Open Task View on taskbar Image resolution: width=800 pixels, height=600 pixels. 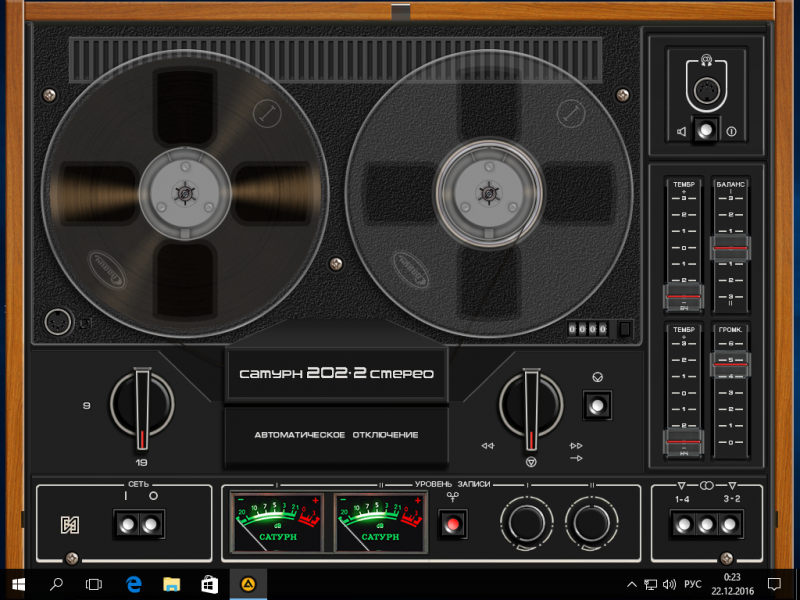coord(94,584)
